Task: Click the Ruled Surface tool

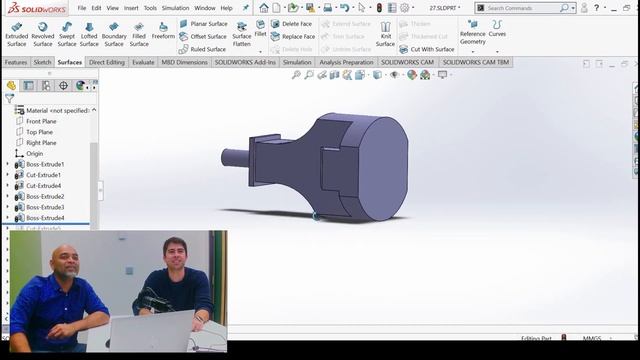Action: coord(202,49)
